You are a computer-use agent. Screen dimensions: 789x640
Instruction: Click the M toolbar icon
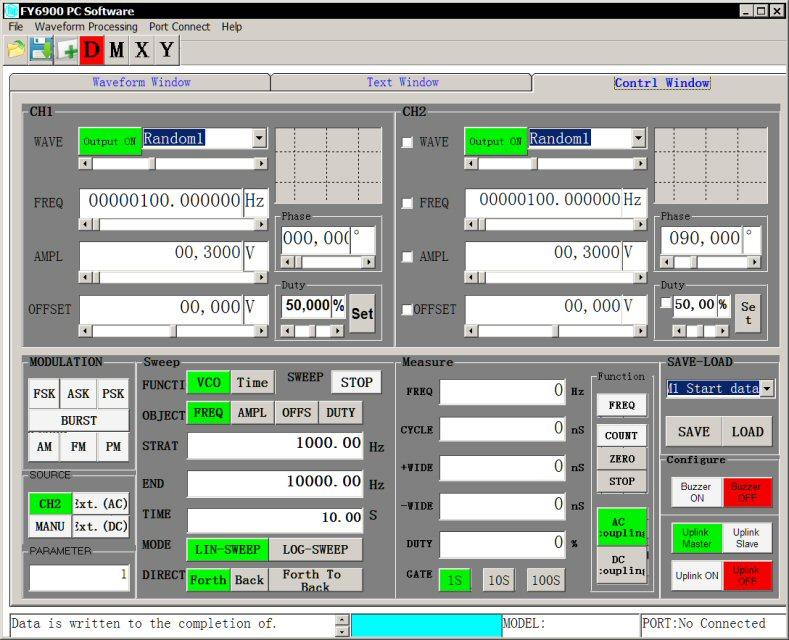117,50
